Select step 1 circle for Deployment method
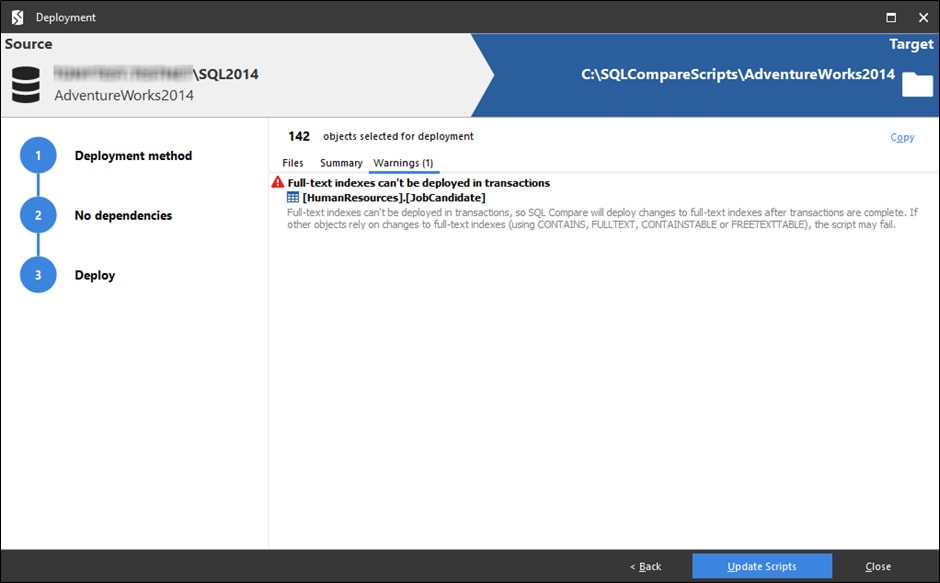Screen dimensions: 940x583 (x=38, y=156)
